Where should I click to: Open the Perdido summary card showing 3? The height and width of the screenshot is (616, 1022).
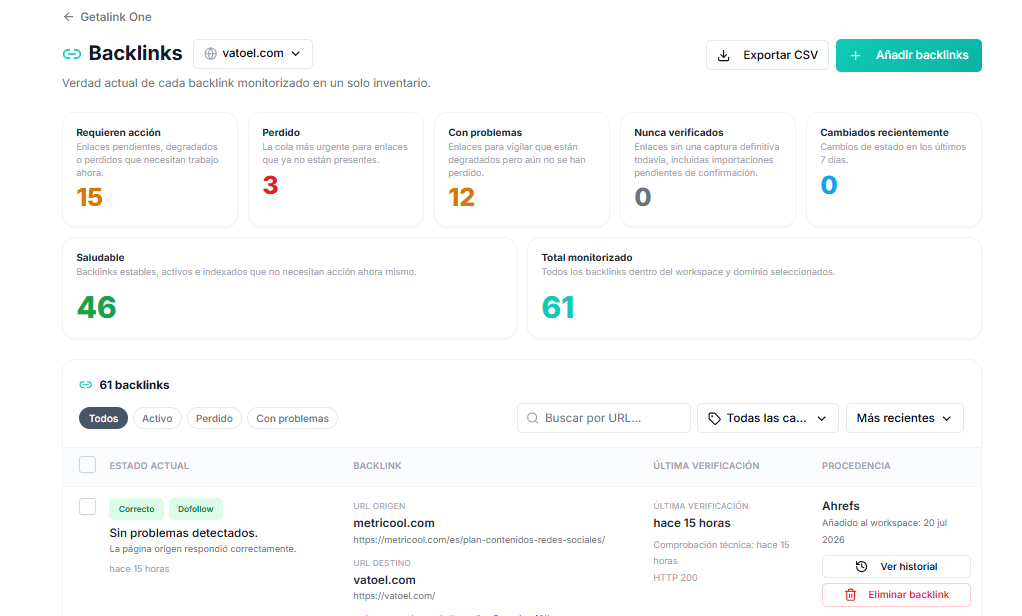pyautogui.click(x=336, y=169)
